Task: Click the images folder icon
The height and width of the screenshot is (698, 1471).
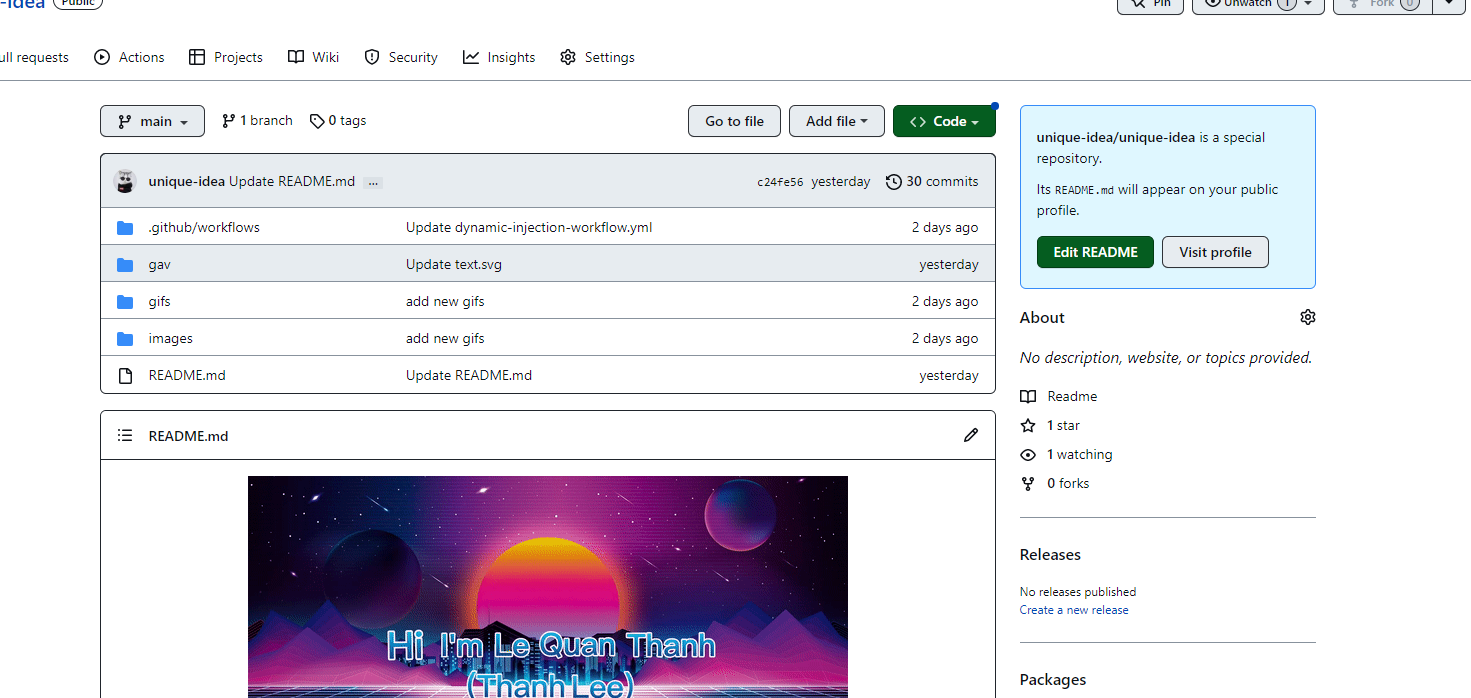Action: 125,338
